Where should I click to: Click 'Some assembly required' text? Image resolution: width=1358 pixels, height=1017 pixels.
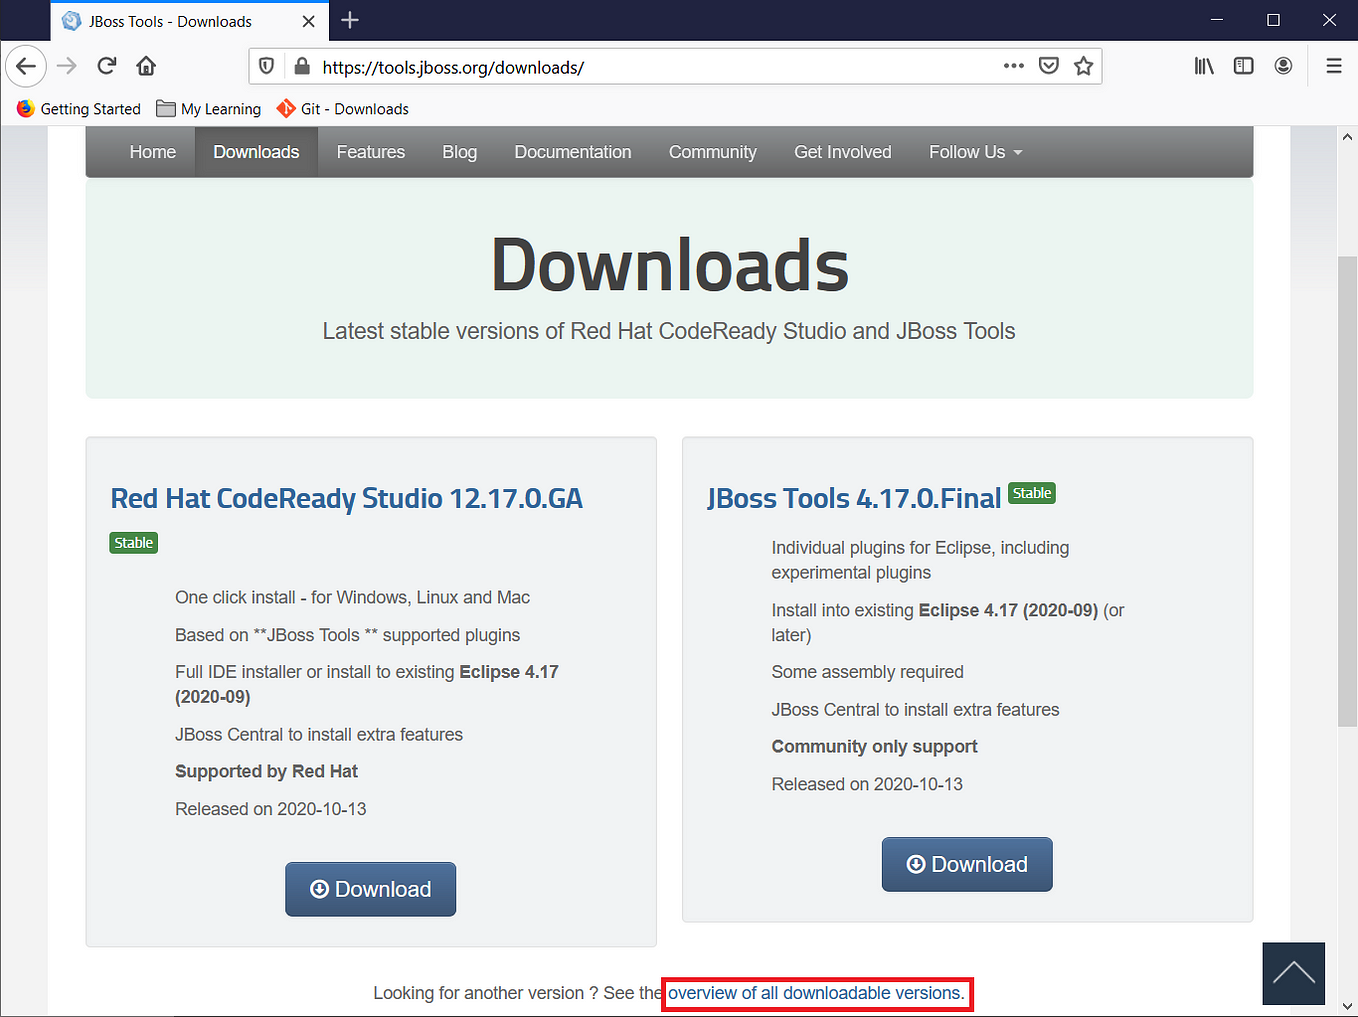point(867,672)
